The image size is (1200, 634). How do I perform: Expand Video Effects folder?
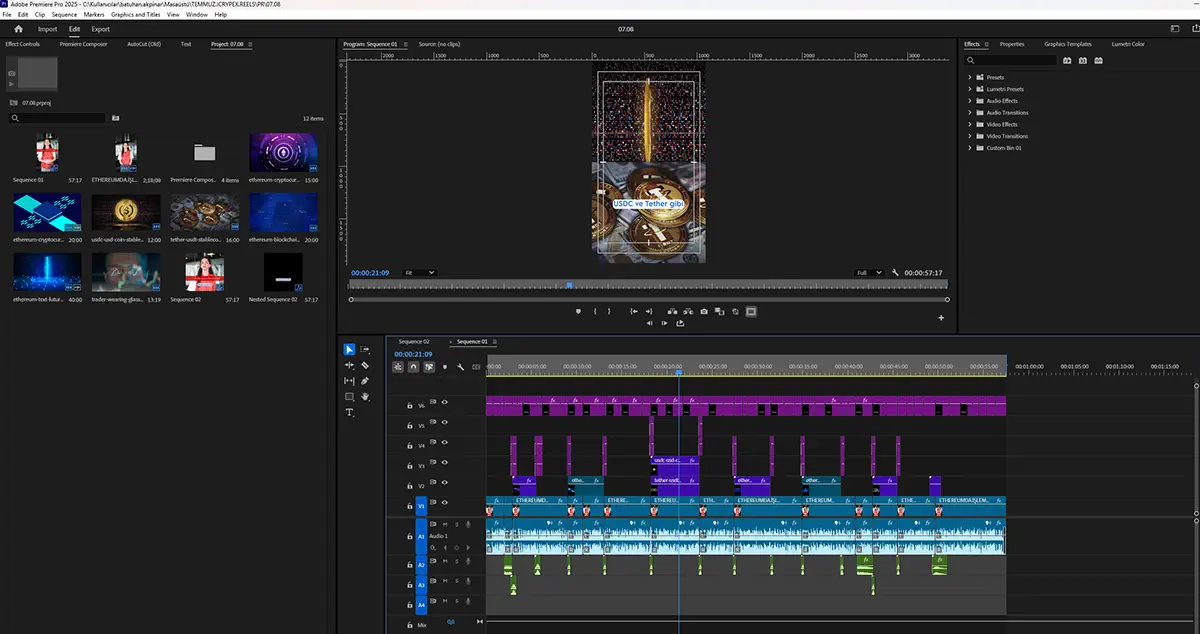coord(970,124)
